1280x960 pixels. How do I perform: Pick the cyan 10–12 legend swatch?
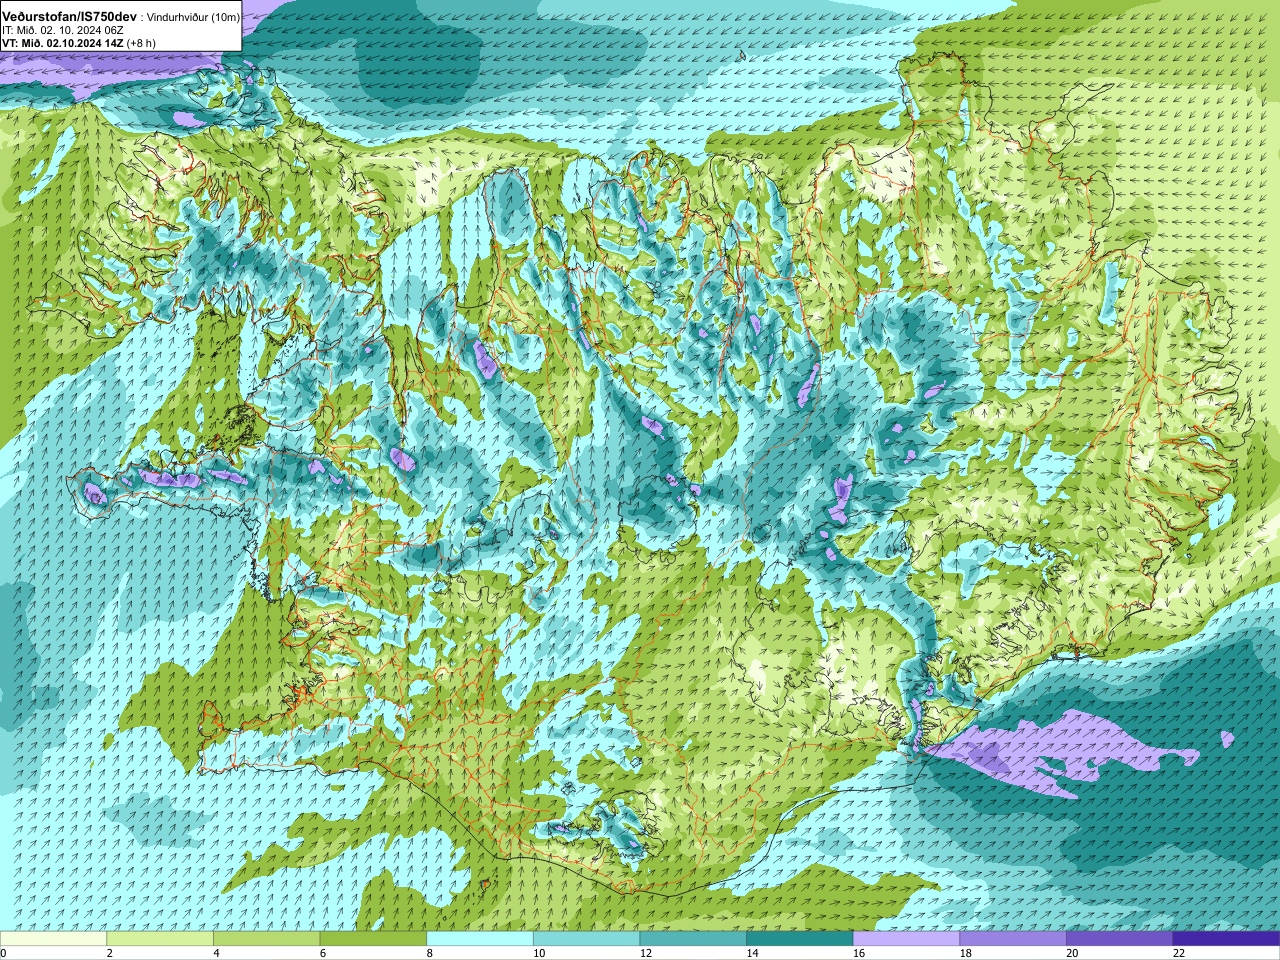tap(586, 939)
